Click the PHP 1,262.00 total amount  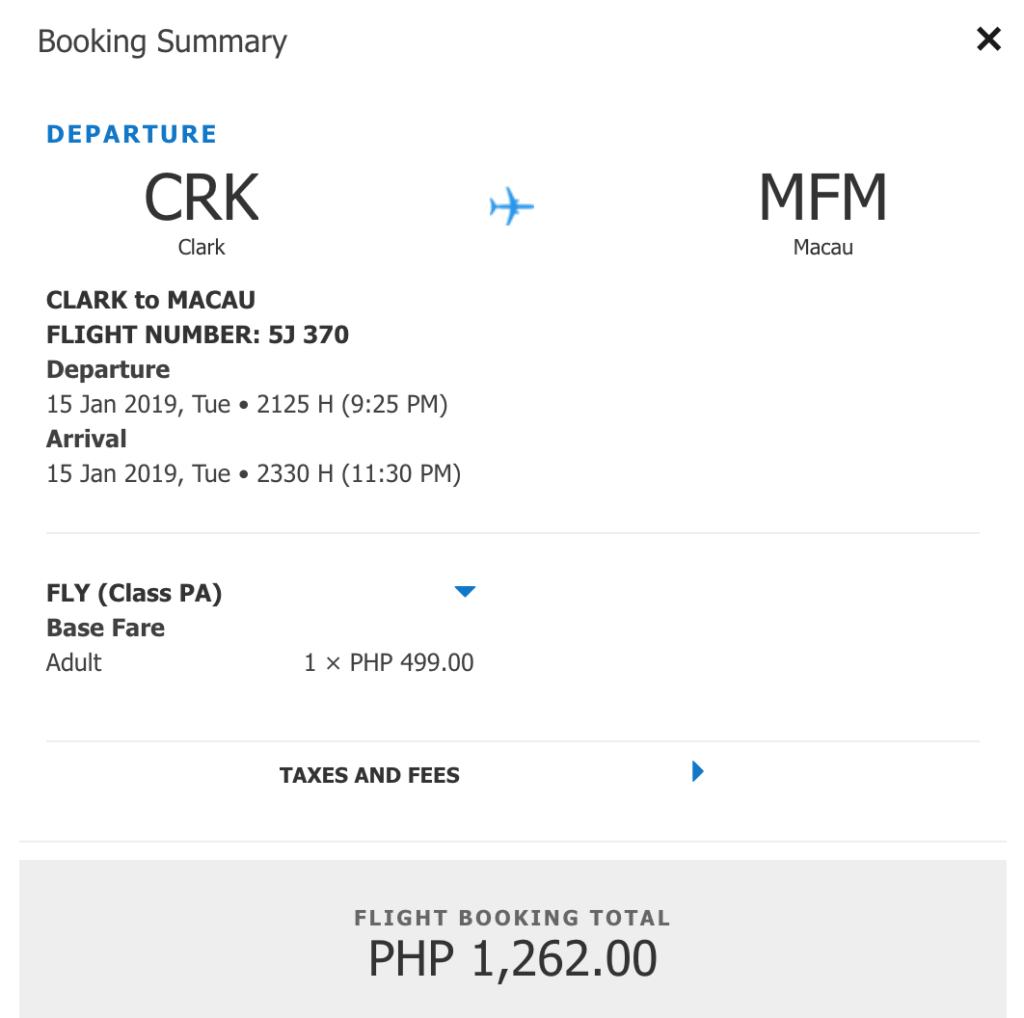(513, 959)
